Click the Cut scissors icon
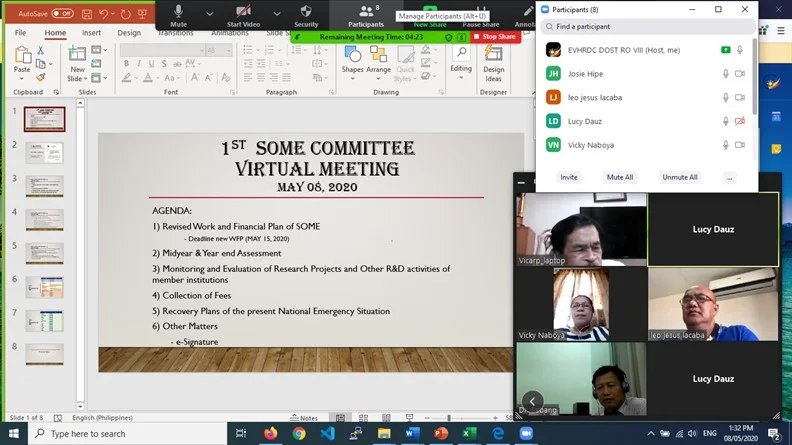The width and height of the screenshot is (792, 445). coord(40,50)
